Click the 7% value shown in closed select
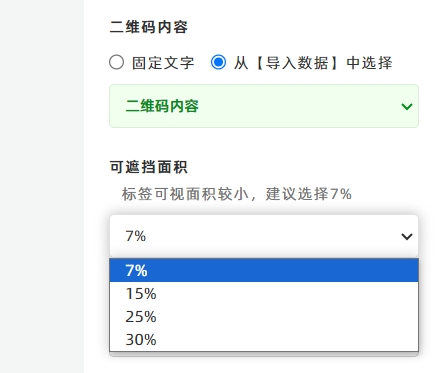 point(136,236)
